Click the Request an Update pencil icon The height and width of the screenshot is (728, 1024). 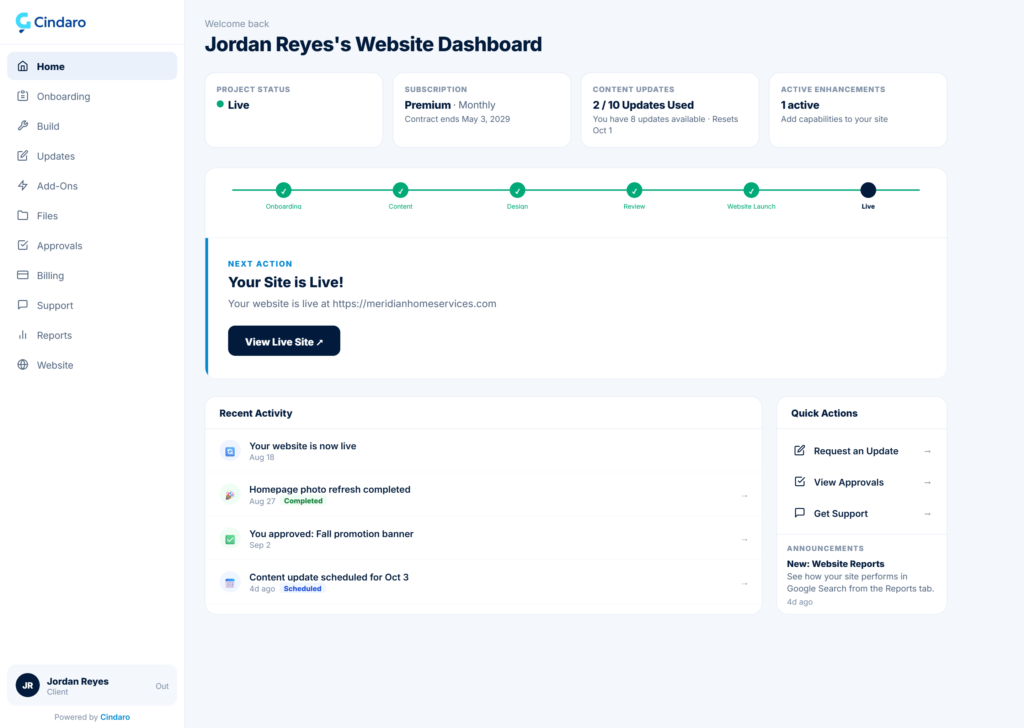(x=799, y=451)
